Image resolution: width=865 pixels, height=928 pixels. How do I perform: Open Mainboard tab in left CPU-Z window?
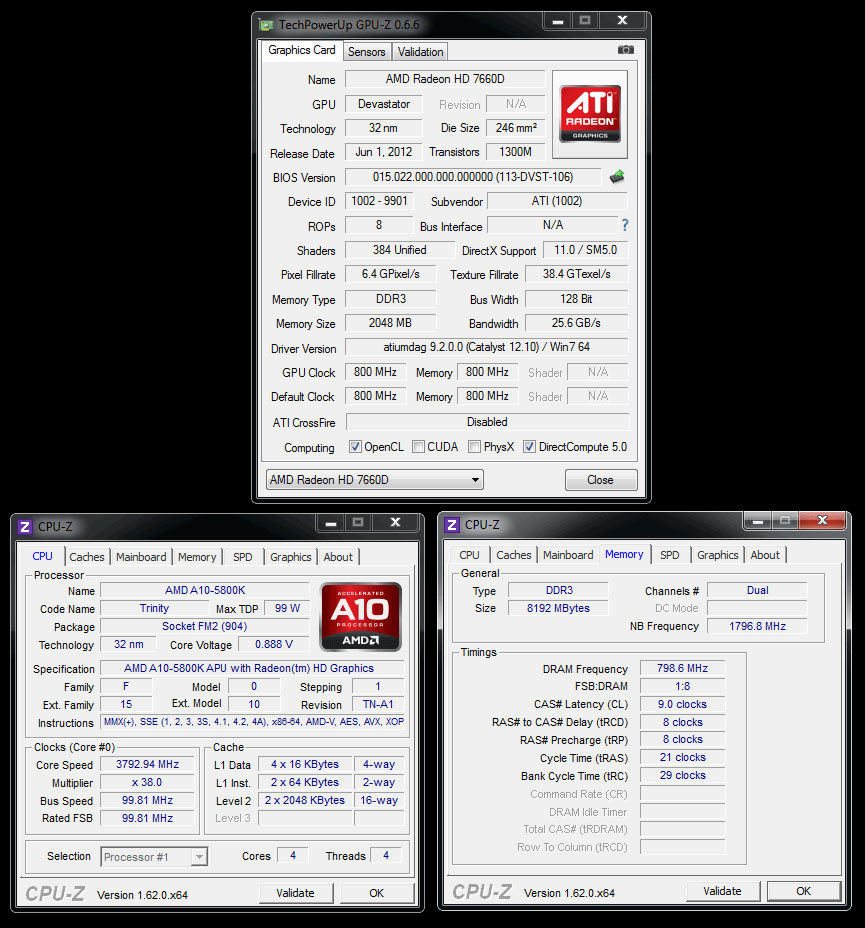point(141,557)
